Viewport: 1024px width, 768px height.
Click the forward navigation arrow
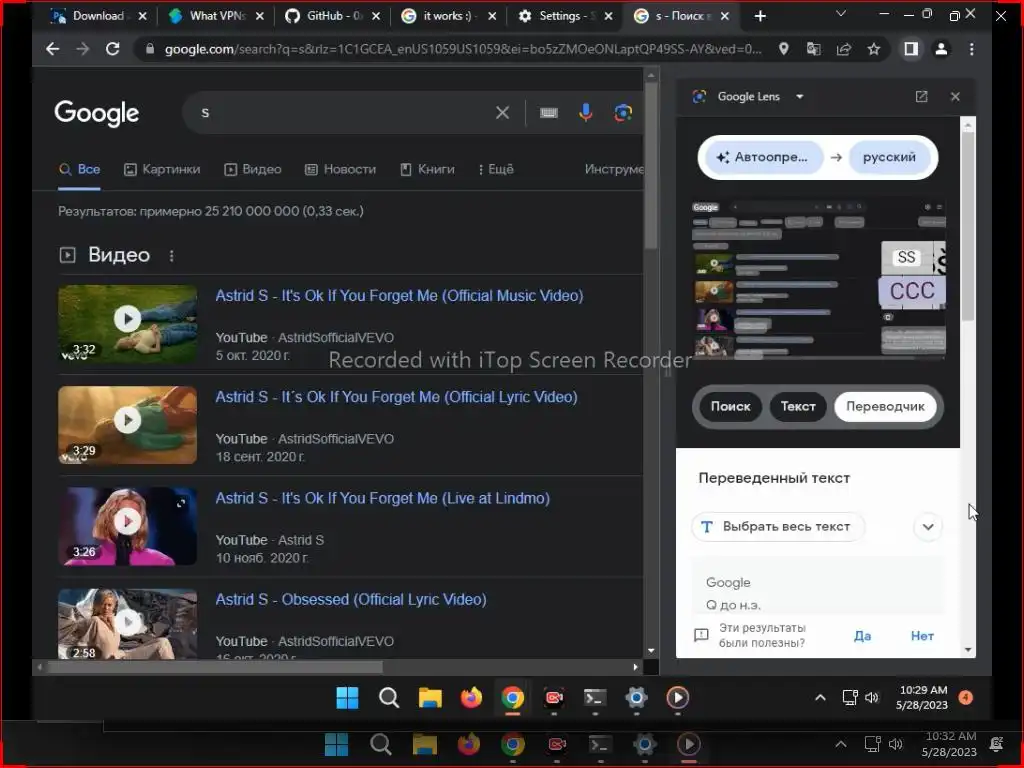(x=82, y=49)
